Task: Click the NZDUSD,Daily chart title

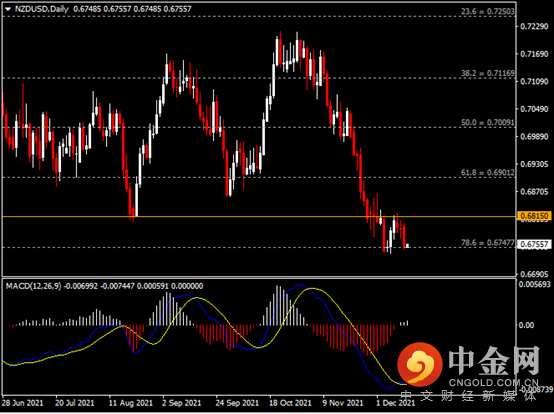Action: point(41,9)
